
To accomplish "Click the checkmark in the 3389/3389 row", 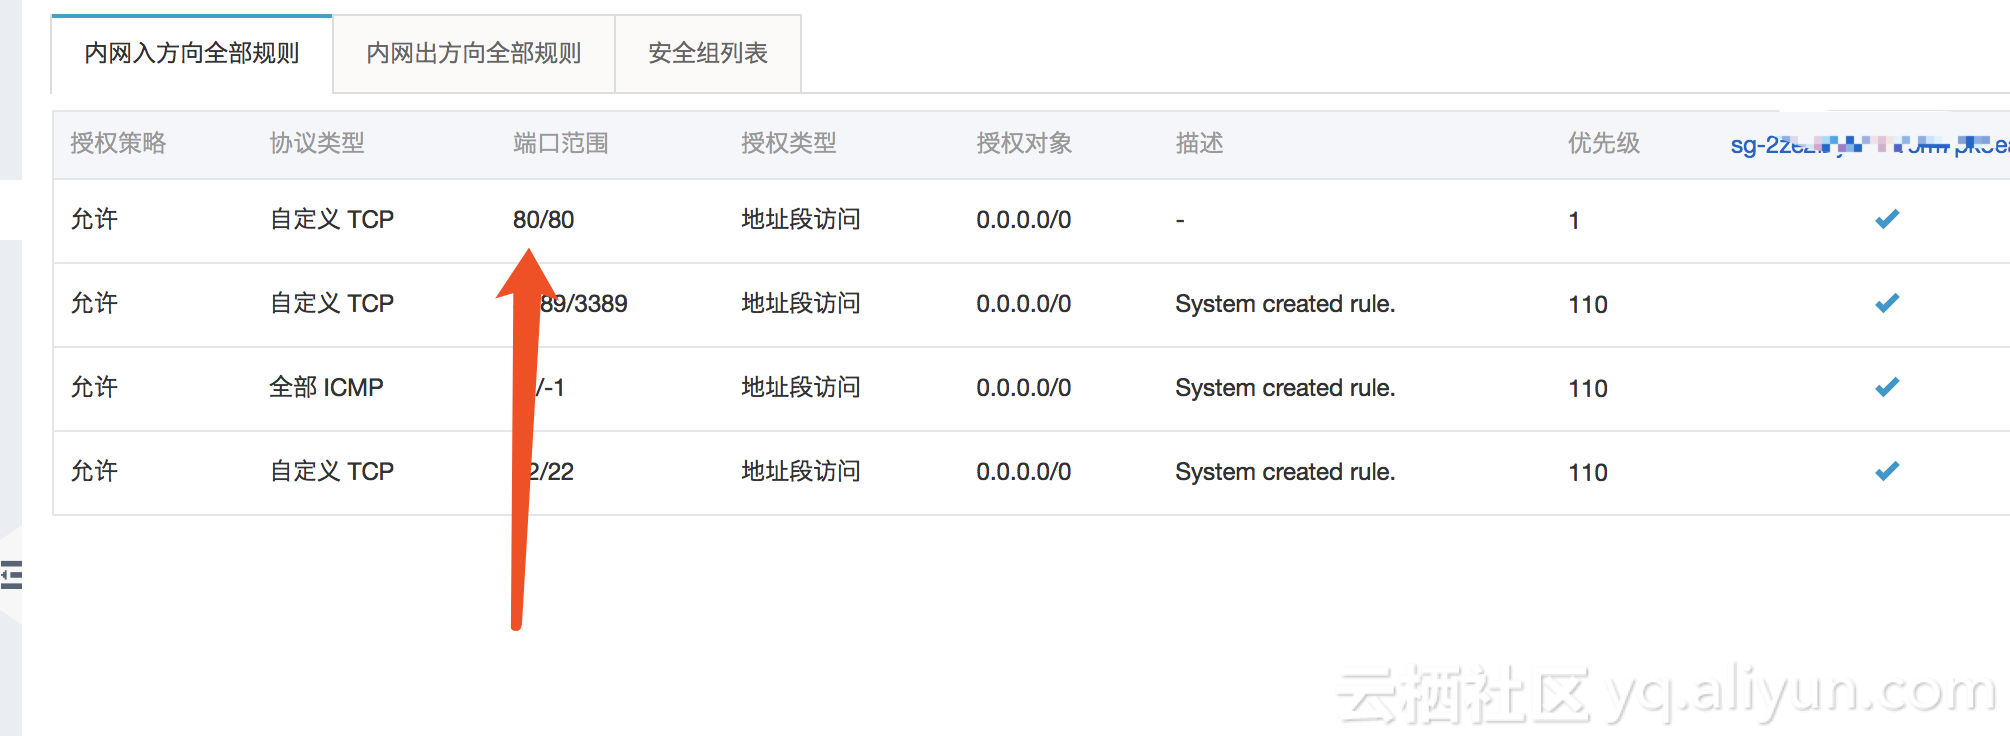I will 1887,303.
